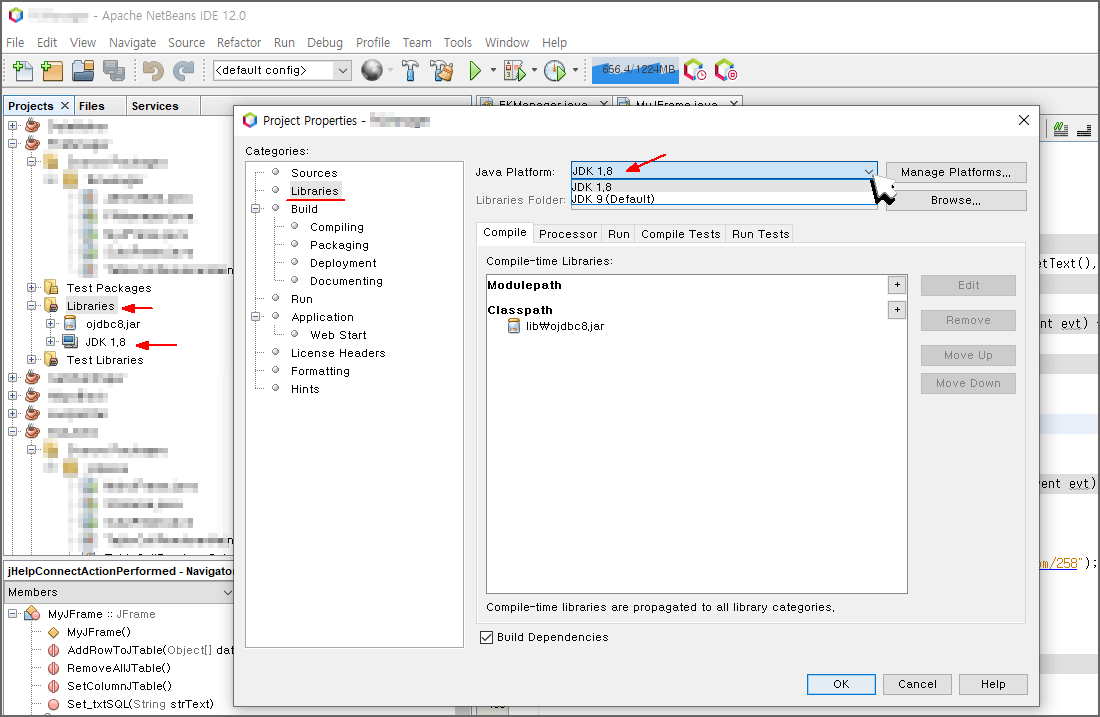Click the Redo arrow icon
The height and width of the screenshot is (717, 1100).
click(184, 70)
